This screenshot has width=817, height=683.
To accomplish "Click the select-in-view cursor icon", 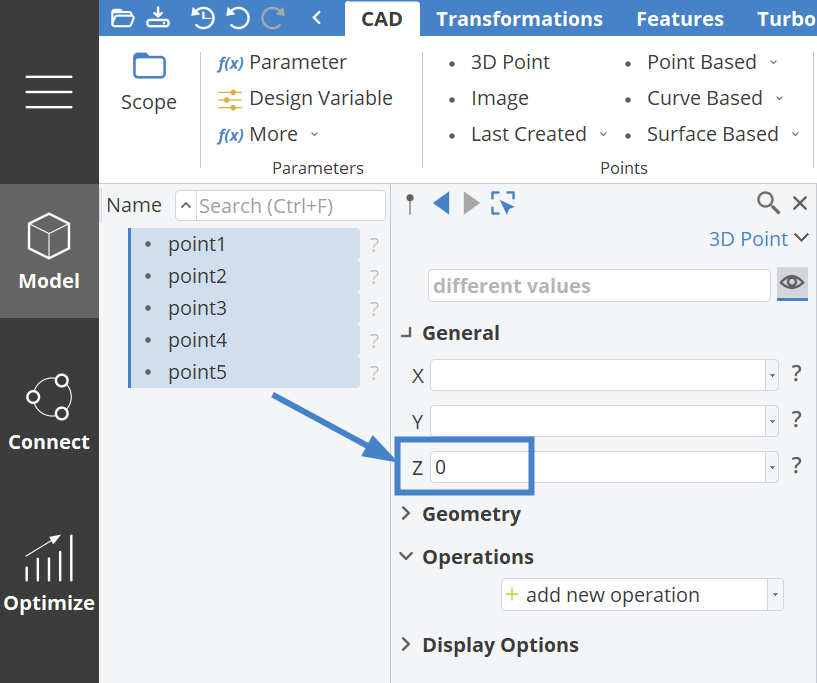I will pyautogui.click(x=503, y=203).
